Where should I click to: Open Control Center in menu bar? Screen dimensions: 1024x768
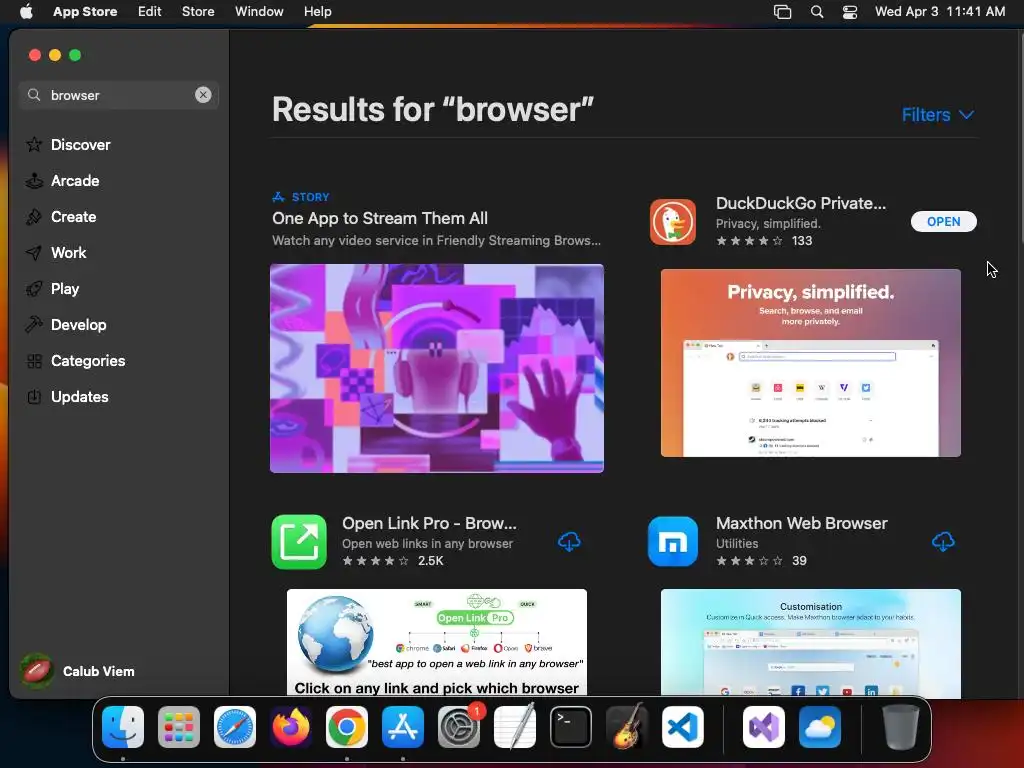coord(850,12)
